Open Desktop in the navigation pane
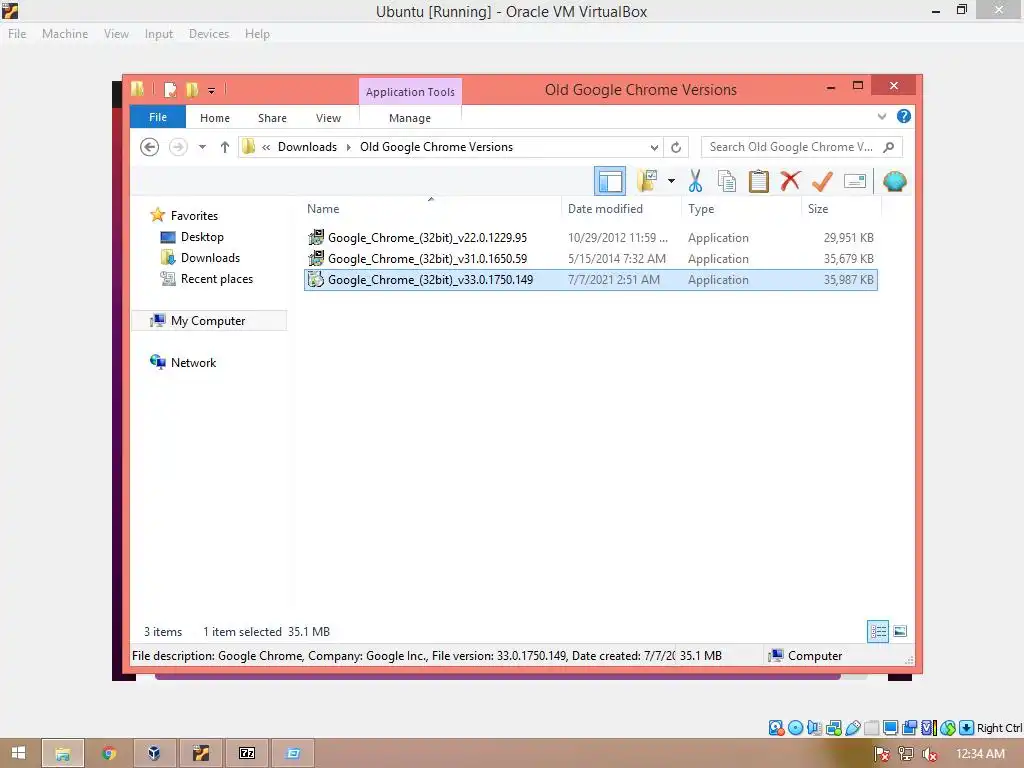1024x768 pixels. click(202, 236)
